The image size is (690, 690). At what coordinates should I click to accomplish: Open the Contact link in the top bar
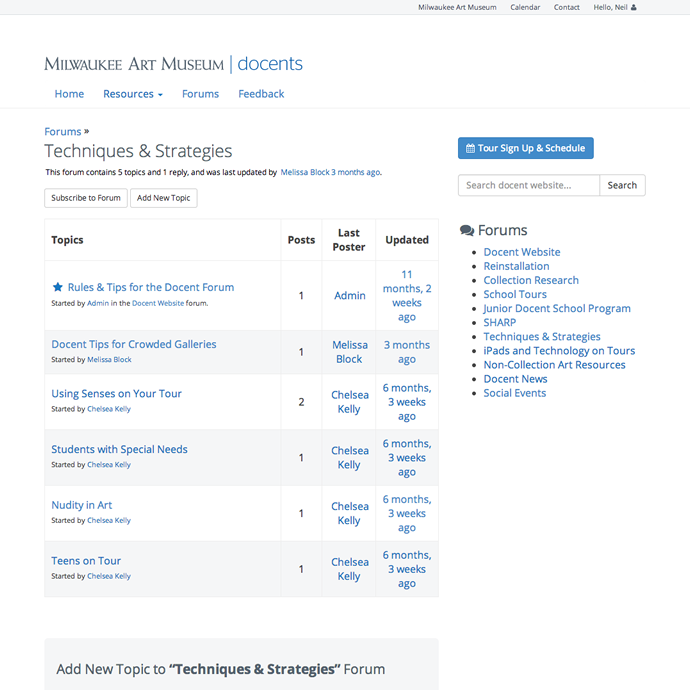point(566,7)
